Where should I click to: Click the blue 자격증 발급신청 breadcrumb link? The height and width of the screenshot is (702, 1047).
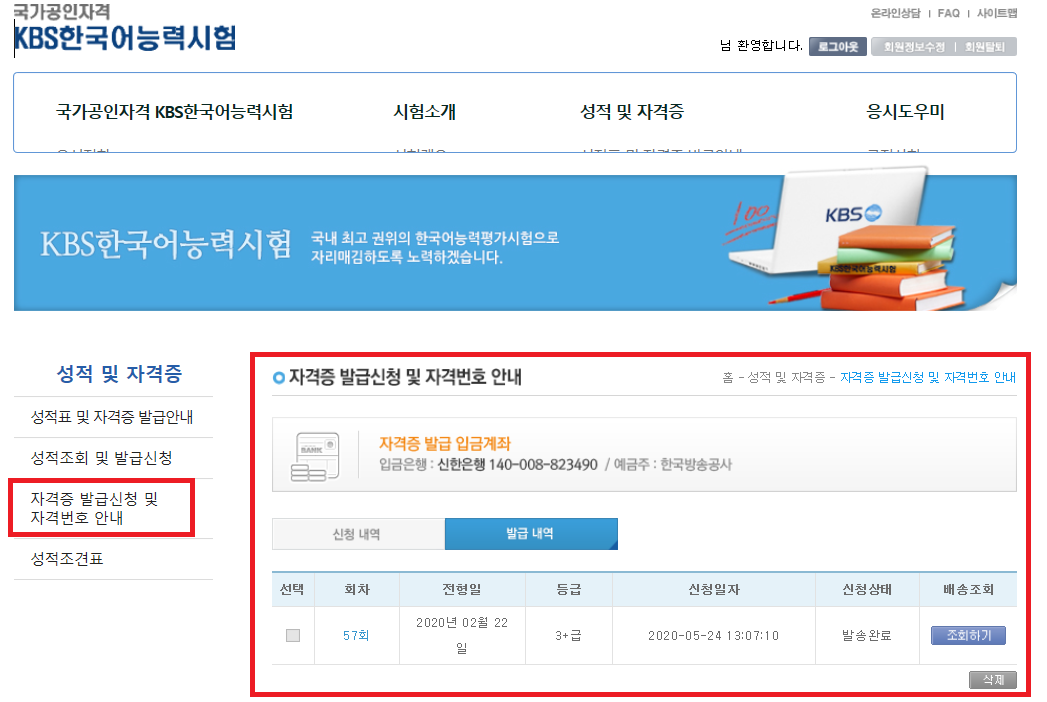[927, 378]
